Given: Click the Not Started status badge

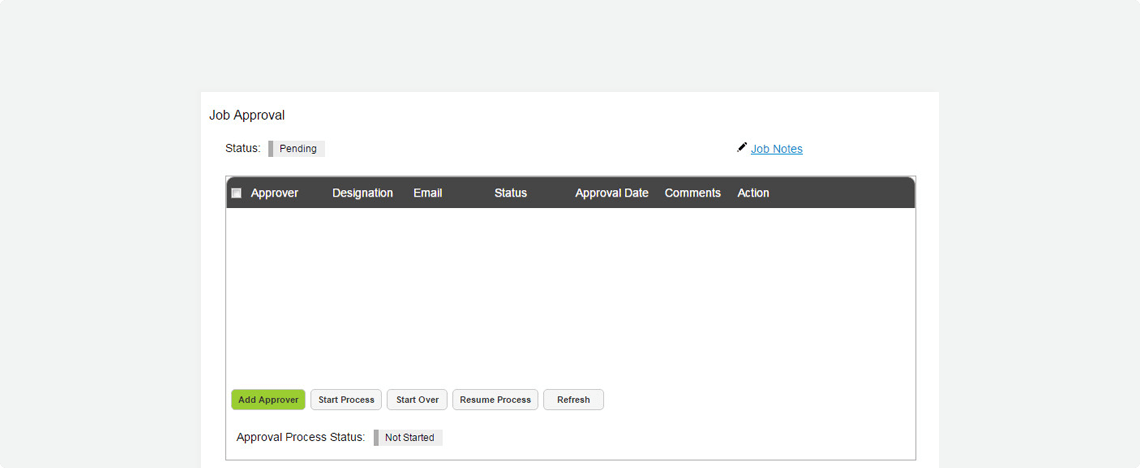Looking at the screenshot, I should tap(409, 438).
